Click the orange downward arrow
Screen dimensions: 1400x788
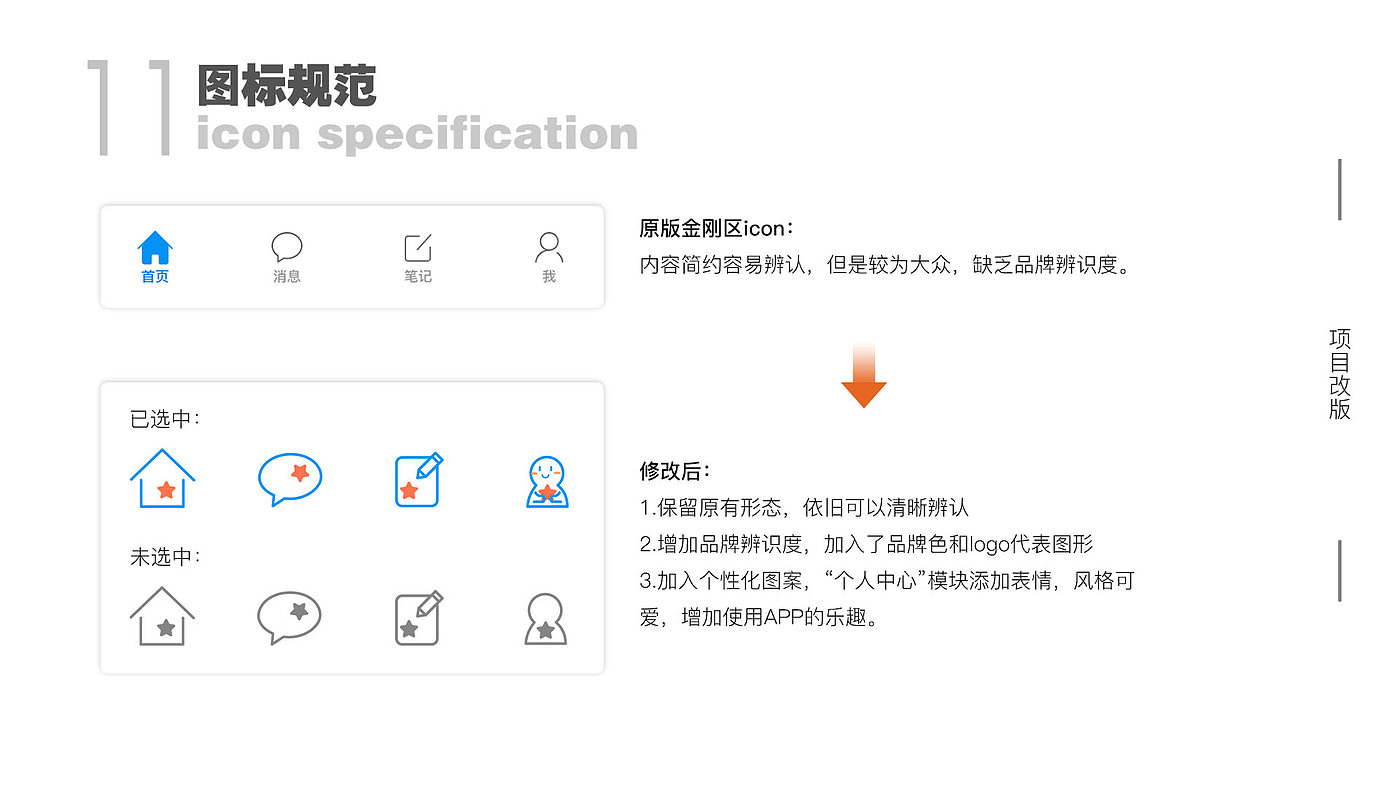tap(864, 375)
